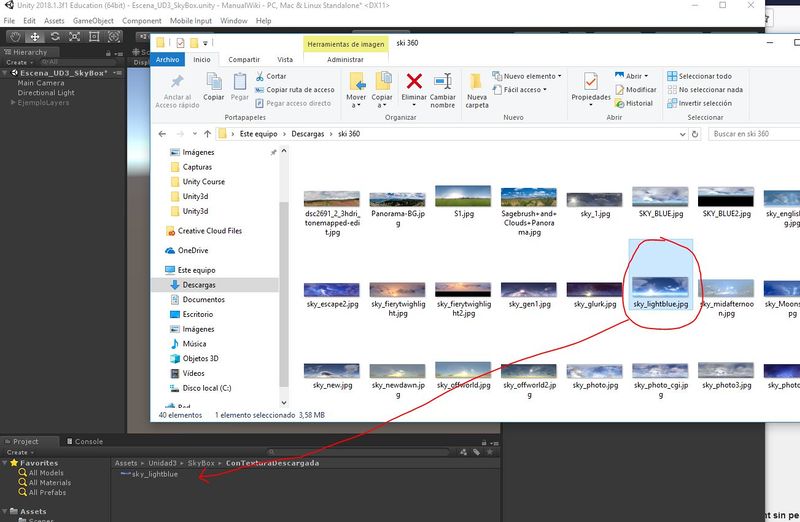Open the Nuevo elemento dropdown
This screenshot has width=800, height=522.
click(527, 76)
